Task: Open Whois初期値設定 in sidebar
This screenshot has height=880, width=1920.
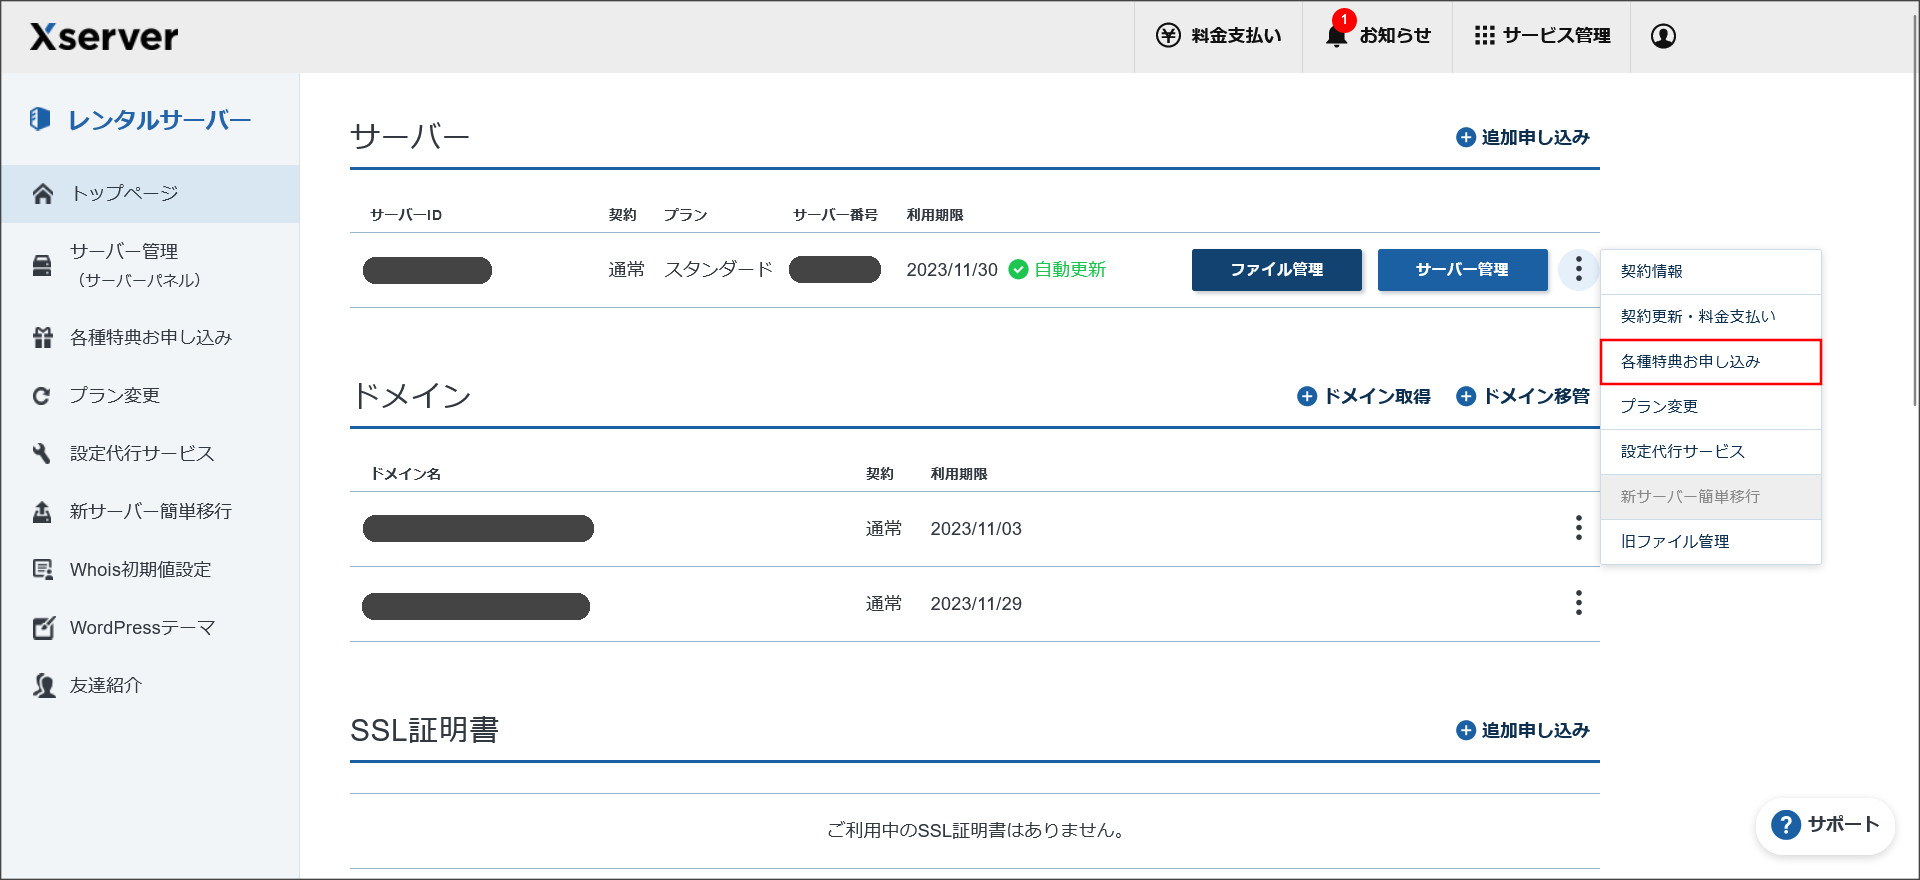Action: 150,570
